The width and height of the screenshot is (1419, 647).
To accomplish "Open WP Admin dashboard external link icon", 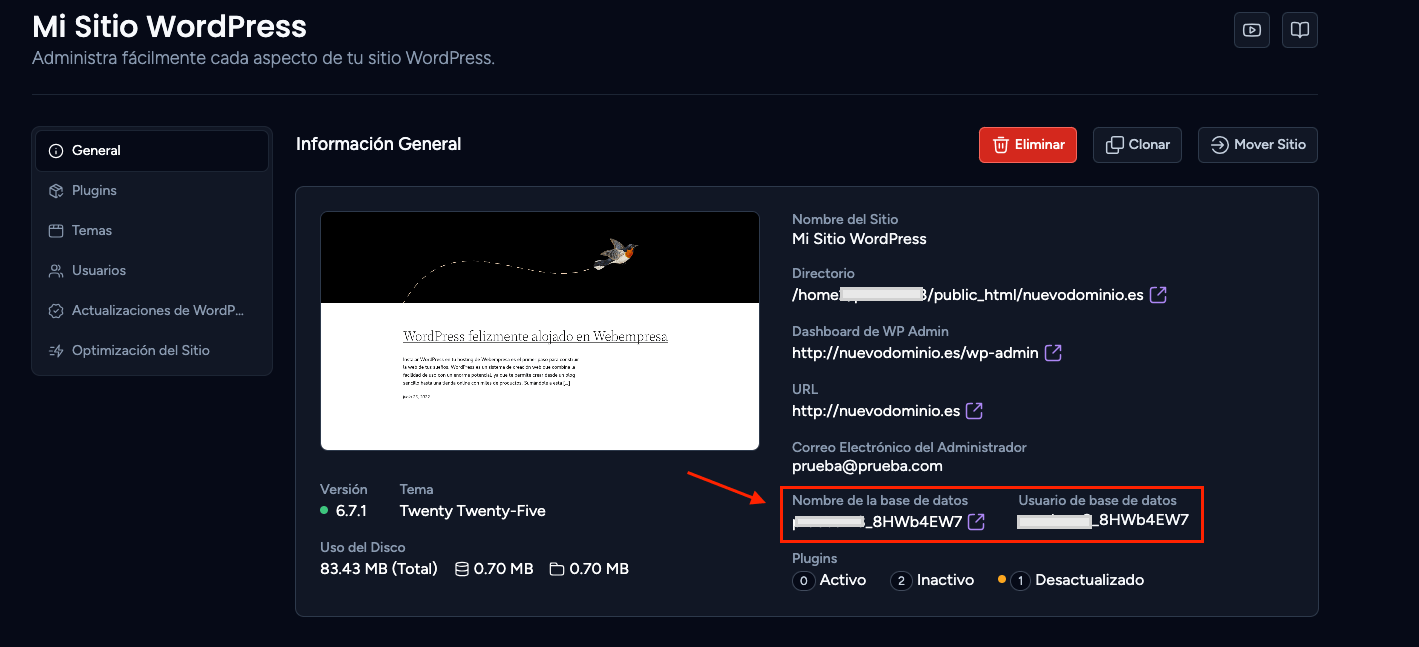I will click(x=1053, y=353).
